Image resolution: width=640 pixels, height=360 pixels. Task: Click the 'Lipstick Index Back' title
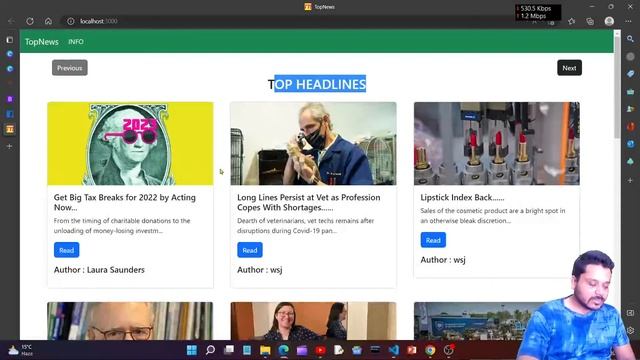click(x=462, y=198)
